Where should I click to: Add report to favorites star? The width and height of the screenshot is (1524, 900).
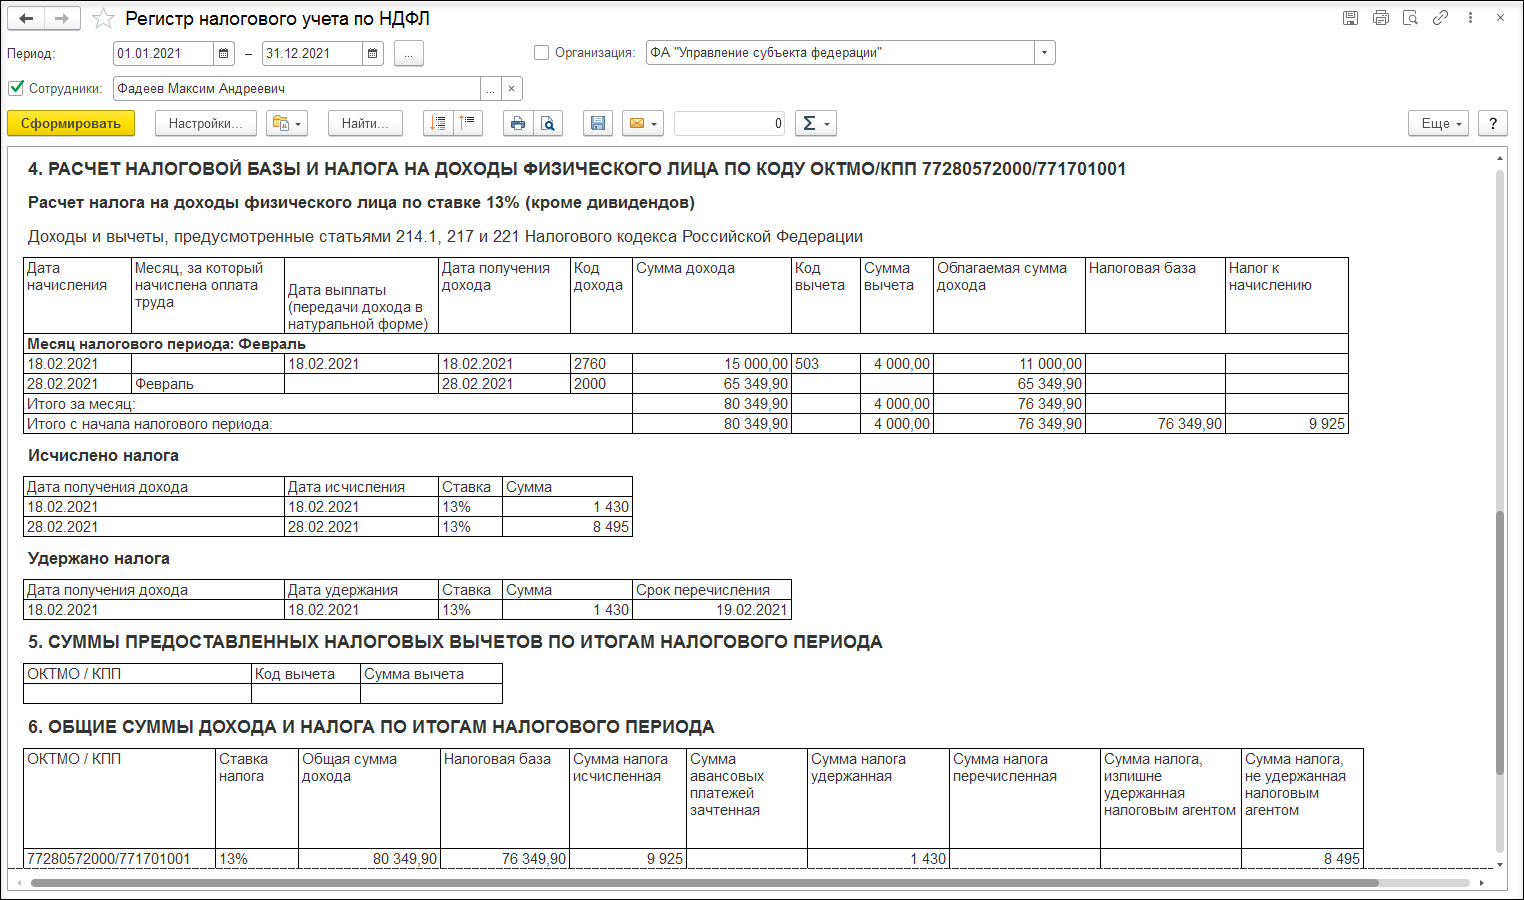point(103,18)
